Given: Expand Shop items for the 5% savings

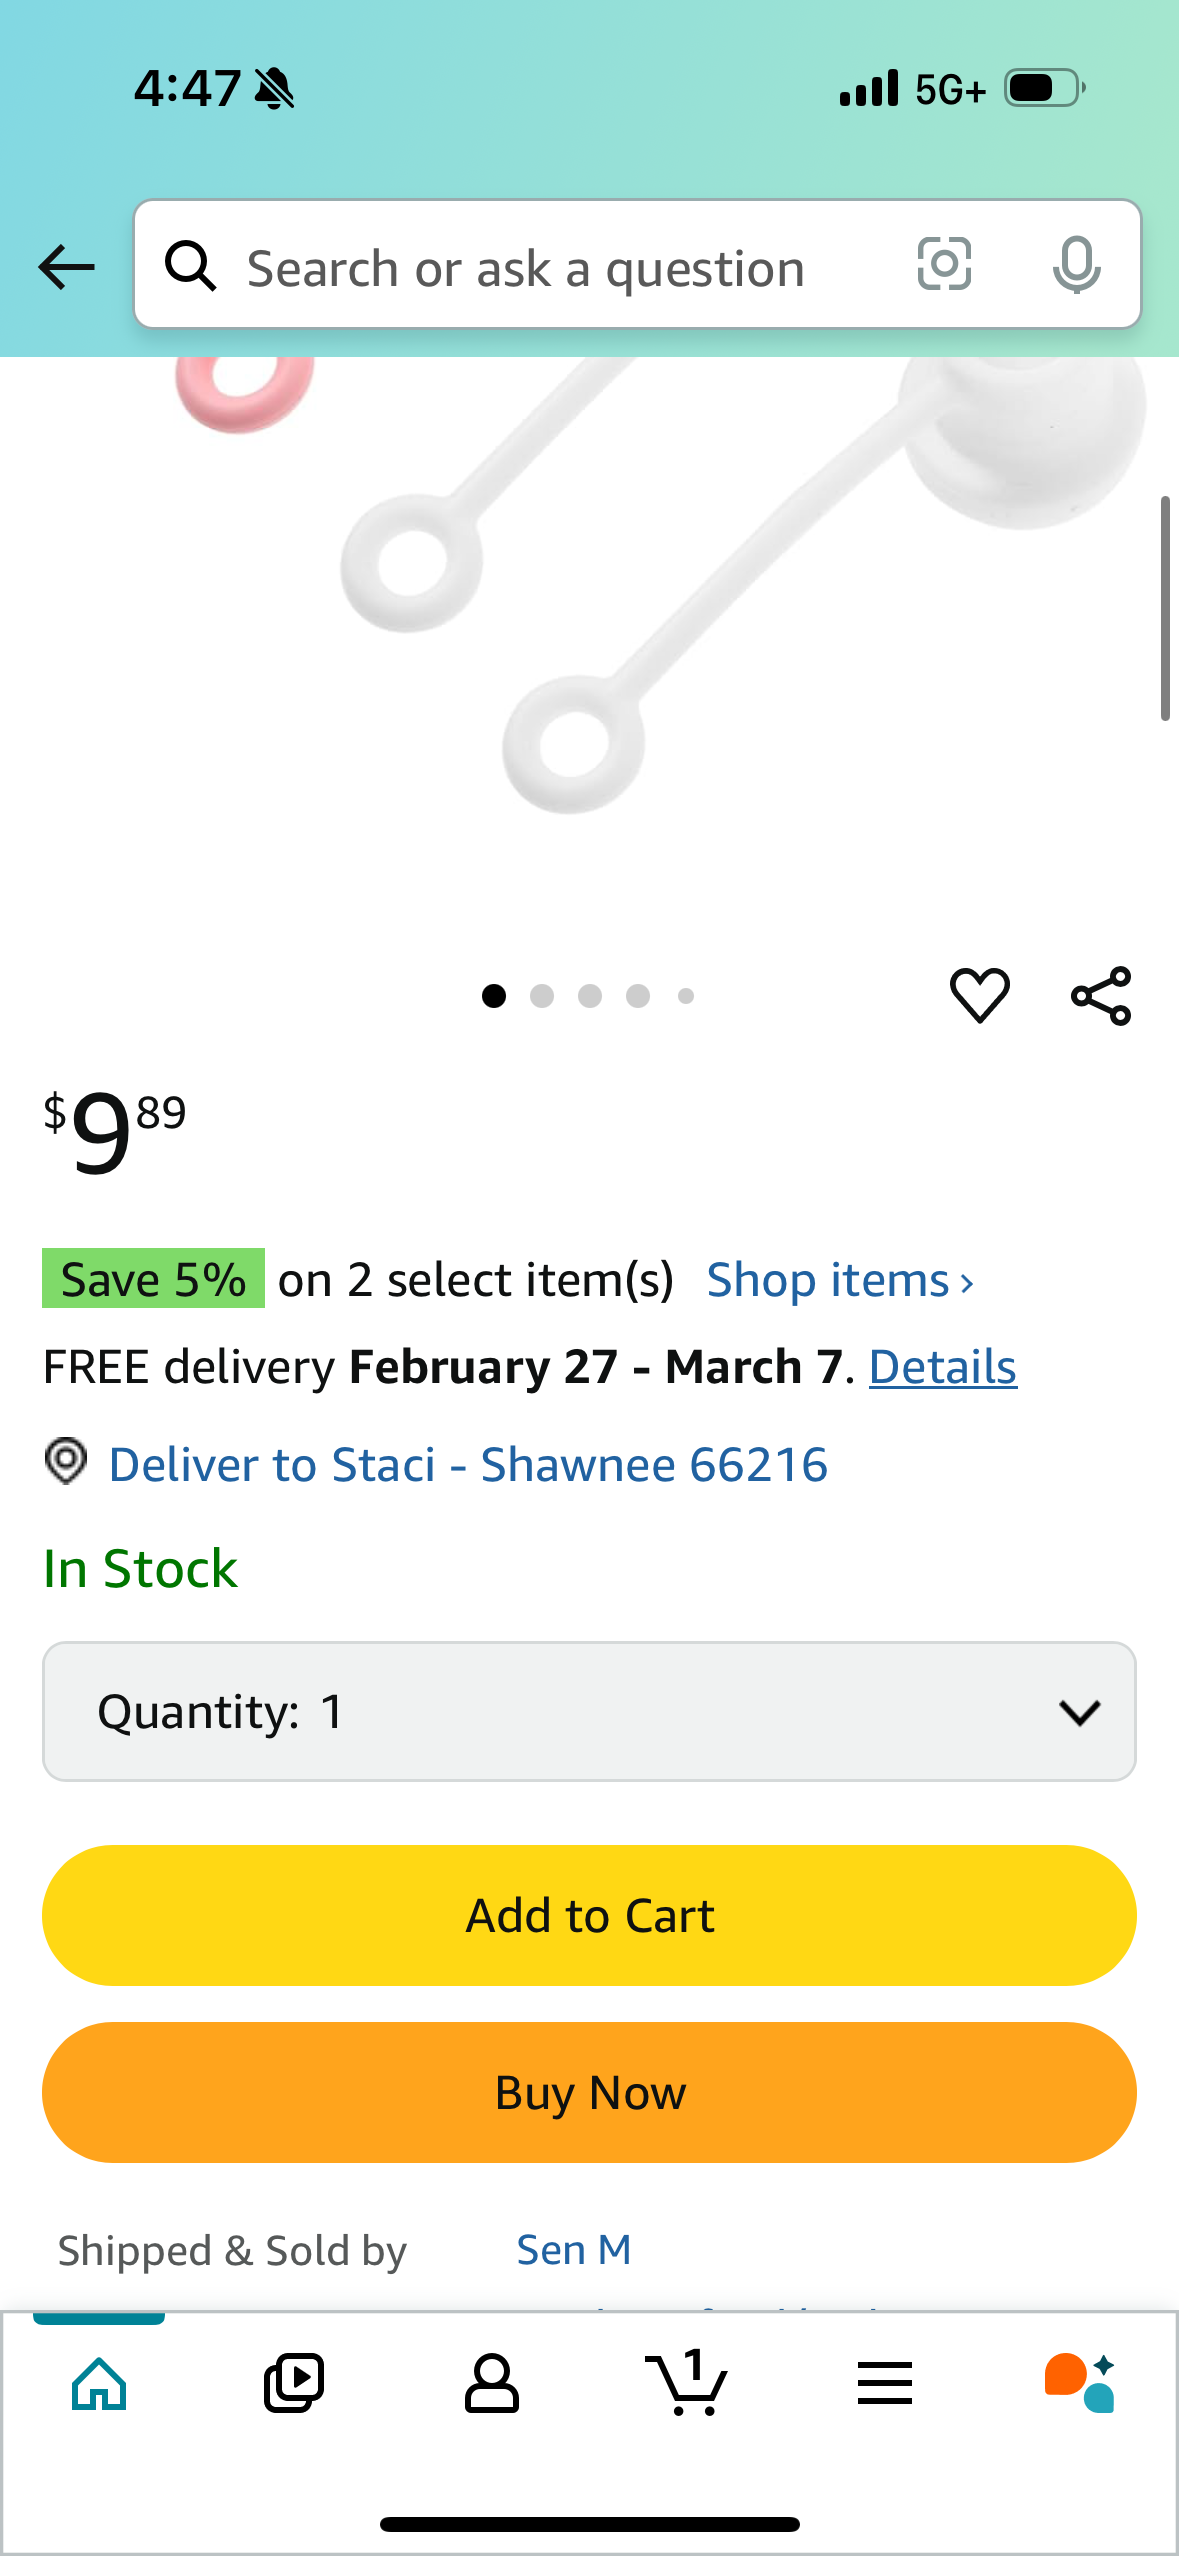Looking at the screenshot, I should point(839,1279).
